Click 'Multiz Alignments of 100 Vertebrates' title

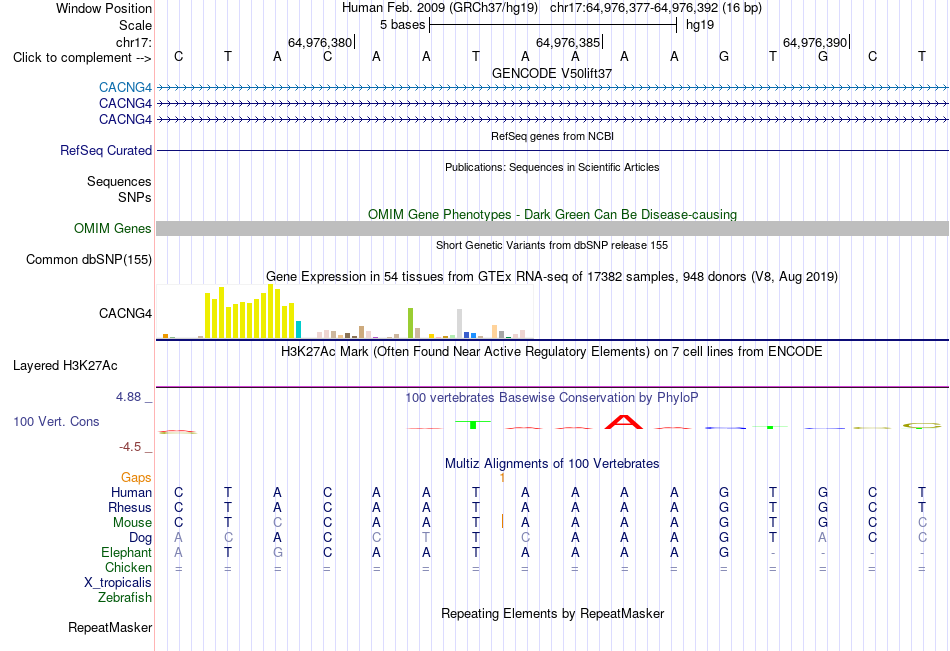tap(552, 464)
